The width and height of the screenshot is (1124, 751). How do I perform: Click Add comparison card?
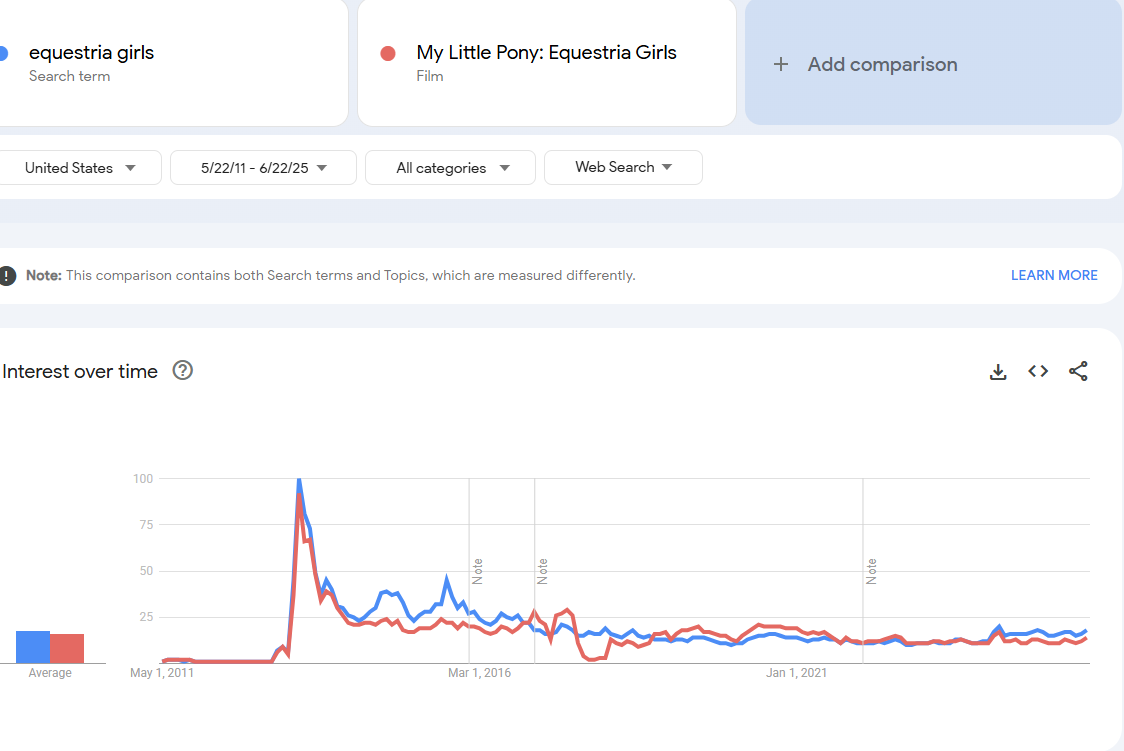[x=933, y=62]
